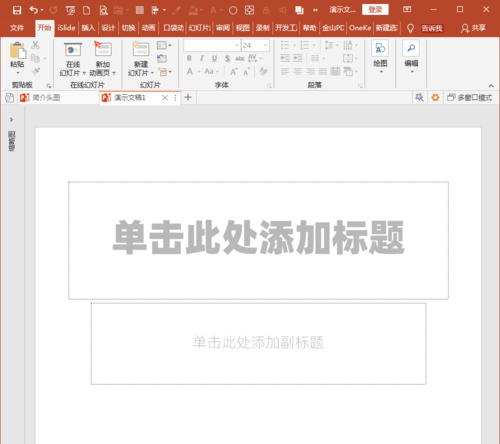This screenshot has height=444, width=500.
Task: Toggle abc strikethrough formatting
Action: coord(240,59)
